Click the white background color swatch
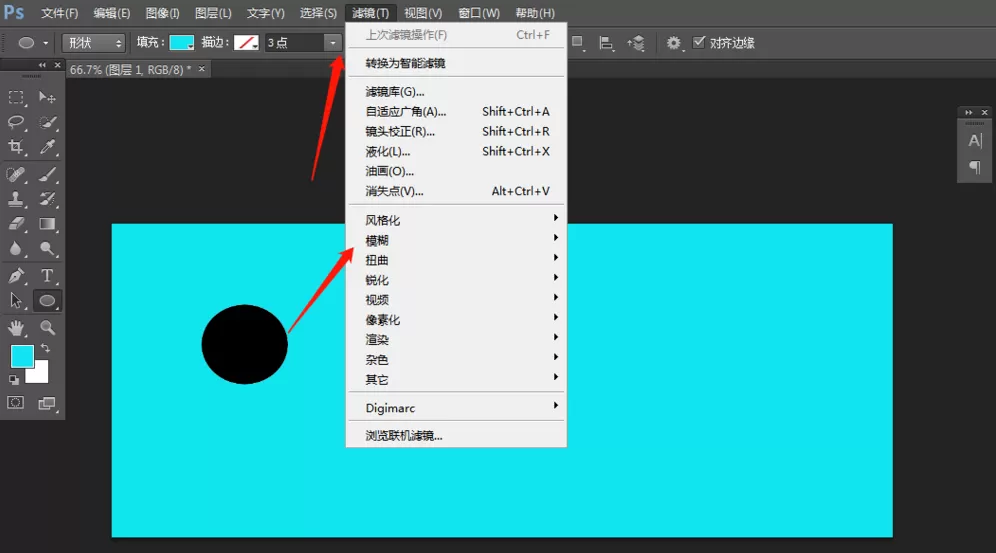This screenshot has width=996, height=553. (40, 374)
